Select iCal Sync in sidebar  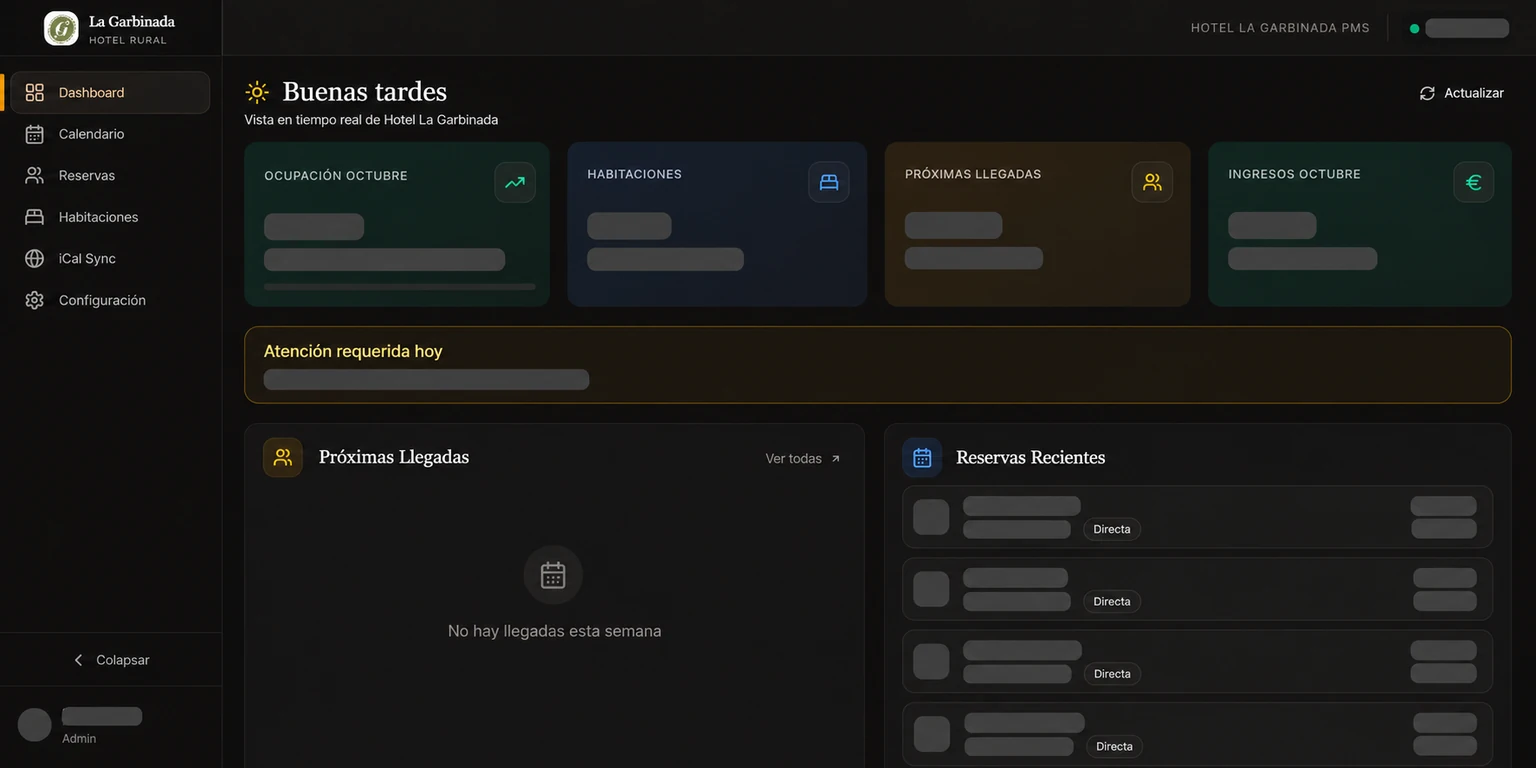click(x=110, y=258)
